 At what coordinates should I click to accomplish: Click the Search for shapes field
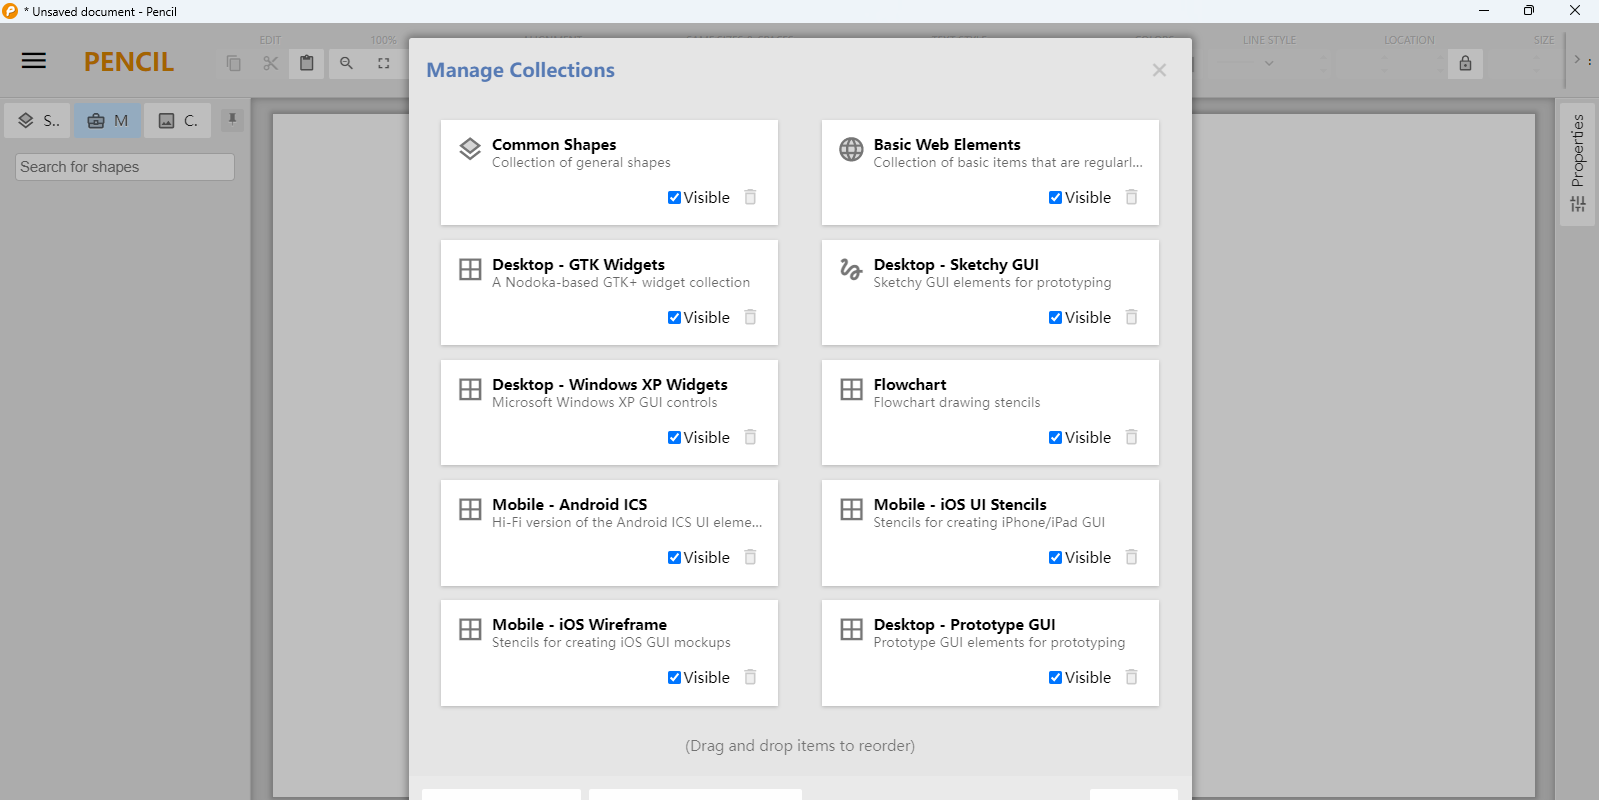(125, 167)
